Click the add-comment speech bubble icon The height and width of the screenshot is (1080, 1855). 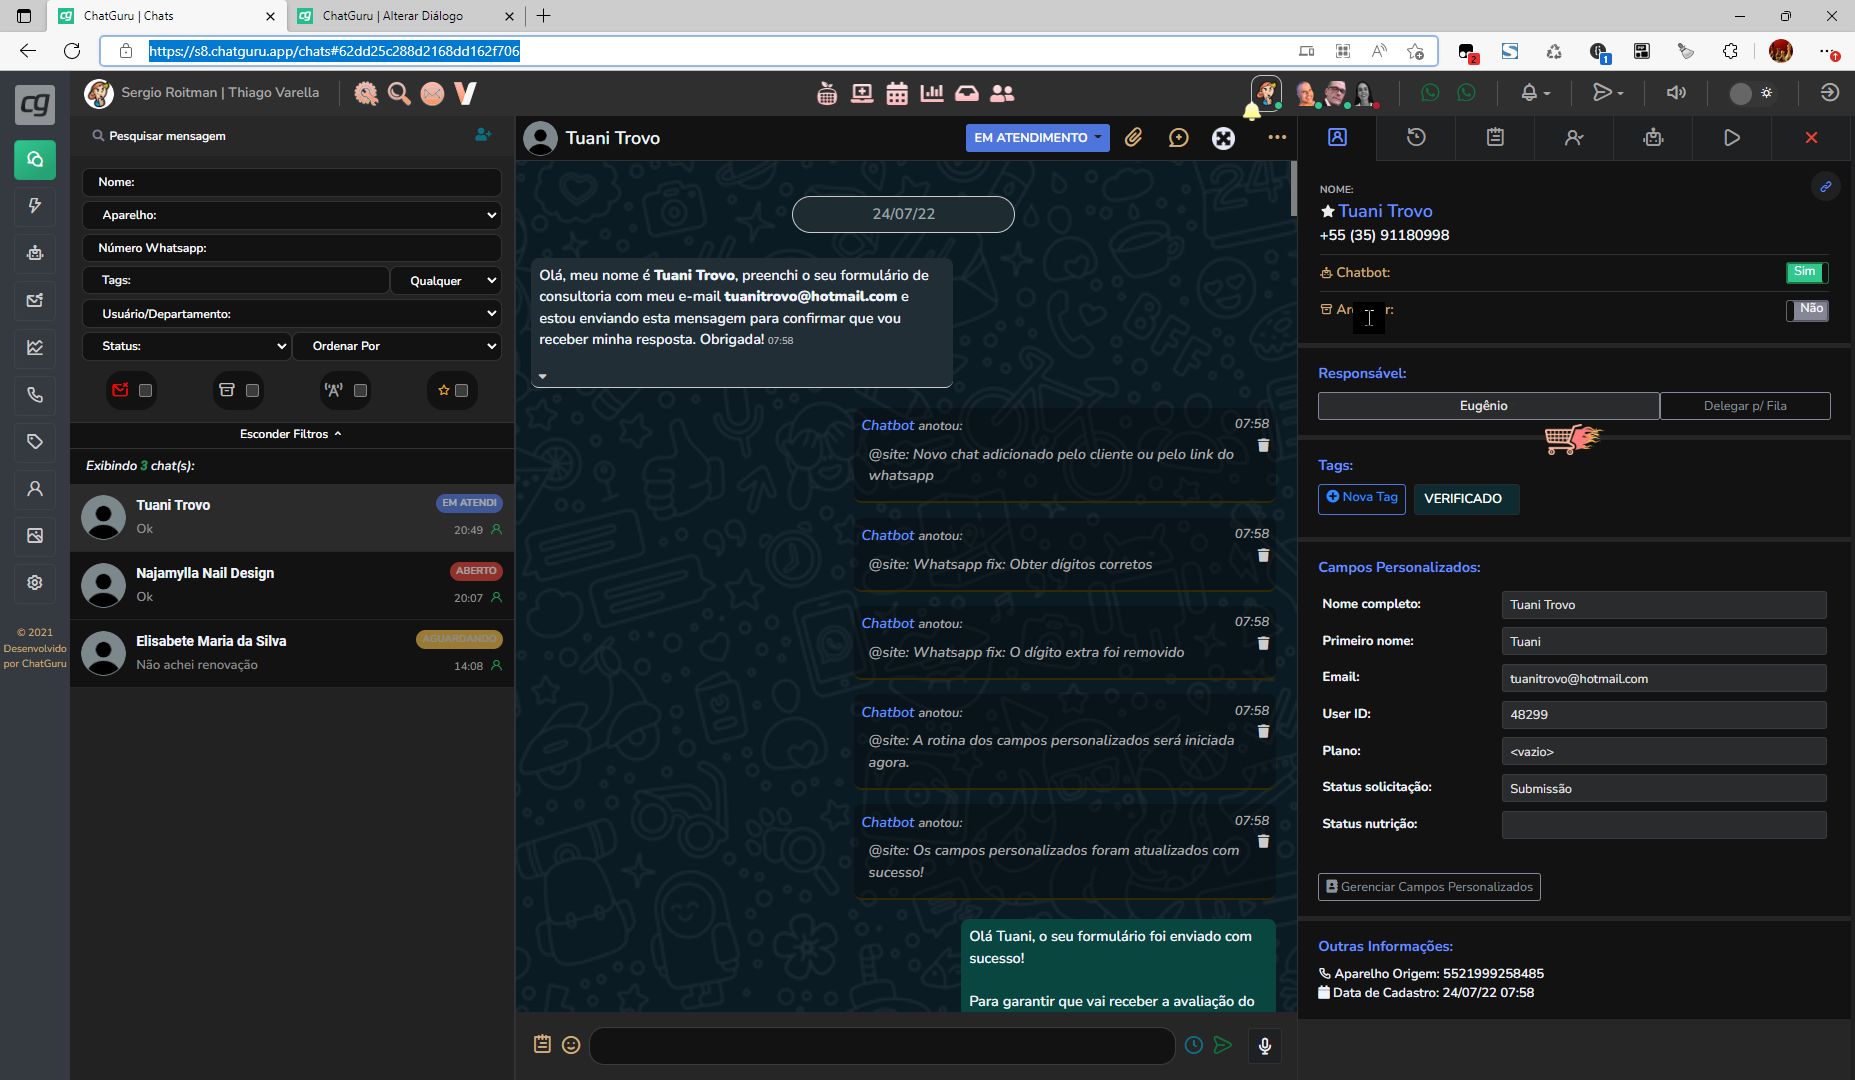pos(1179,138)
